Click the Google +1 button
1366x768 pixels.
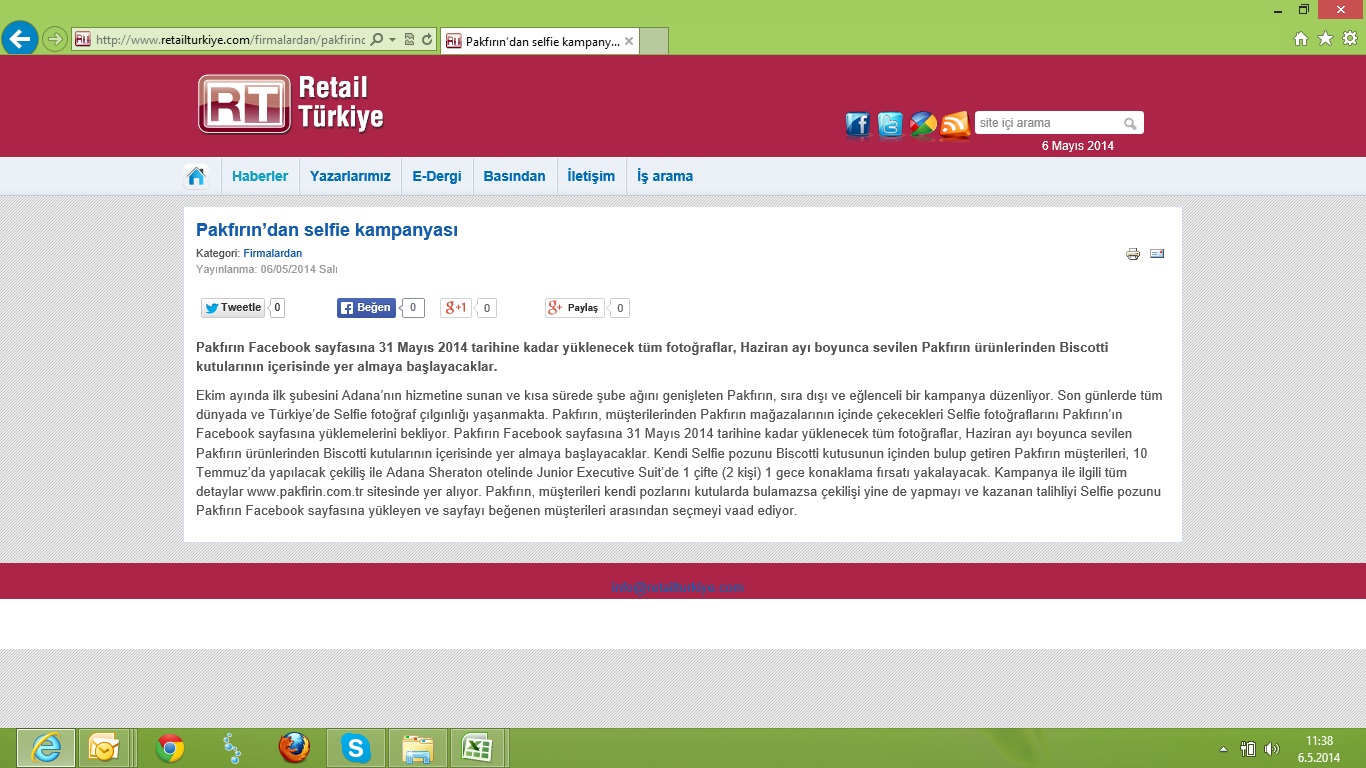click(x=456, y=308)
